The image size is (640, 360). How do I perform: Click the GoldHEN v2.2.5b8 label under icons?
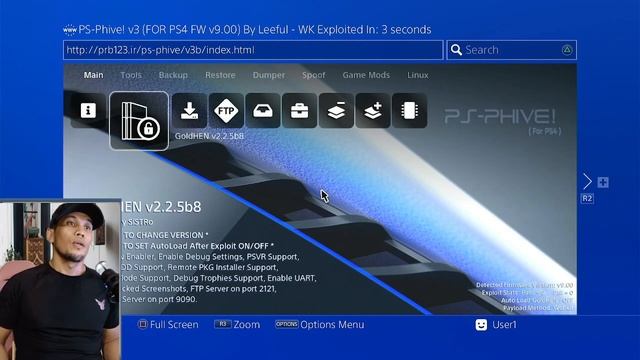tap(209, 136)
